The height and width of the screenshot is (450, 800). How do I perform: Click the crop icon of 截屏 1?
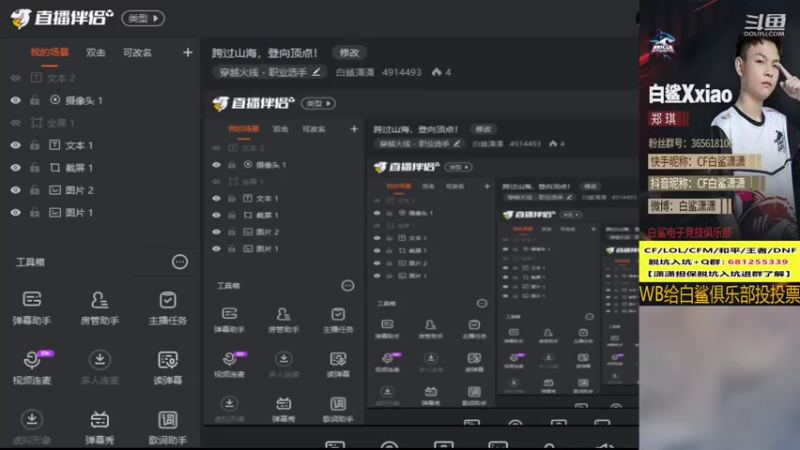pyautogui.click(x=55, y=167)
